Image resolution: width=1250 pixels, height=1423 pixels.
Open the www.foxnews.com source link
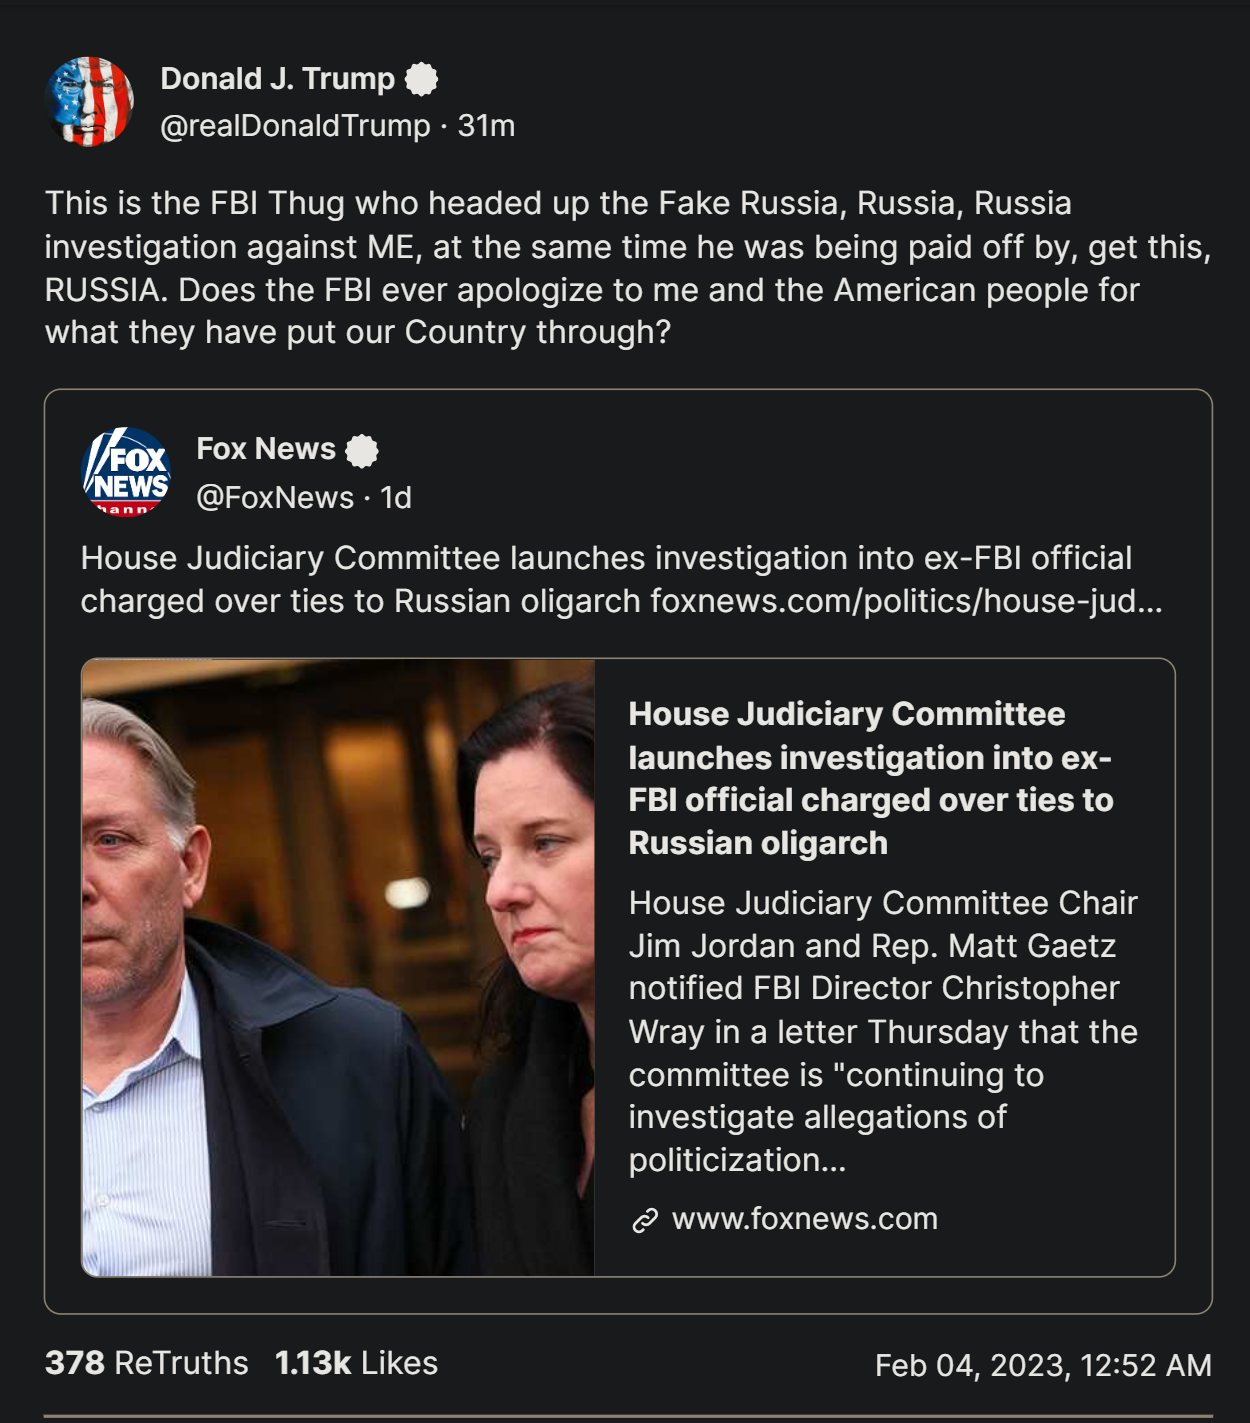tap(804, 1219)
